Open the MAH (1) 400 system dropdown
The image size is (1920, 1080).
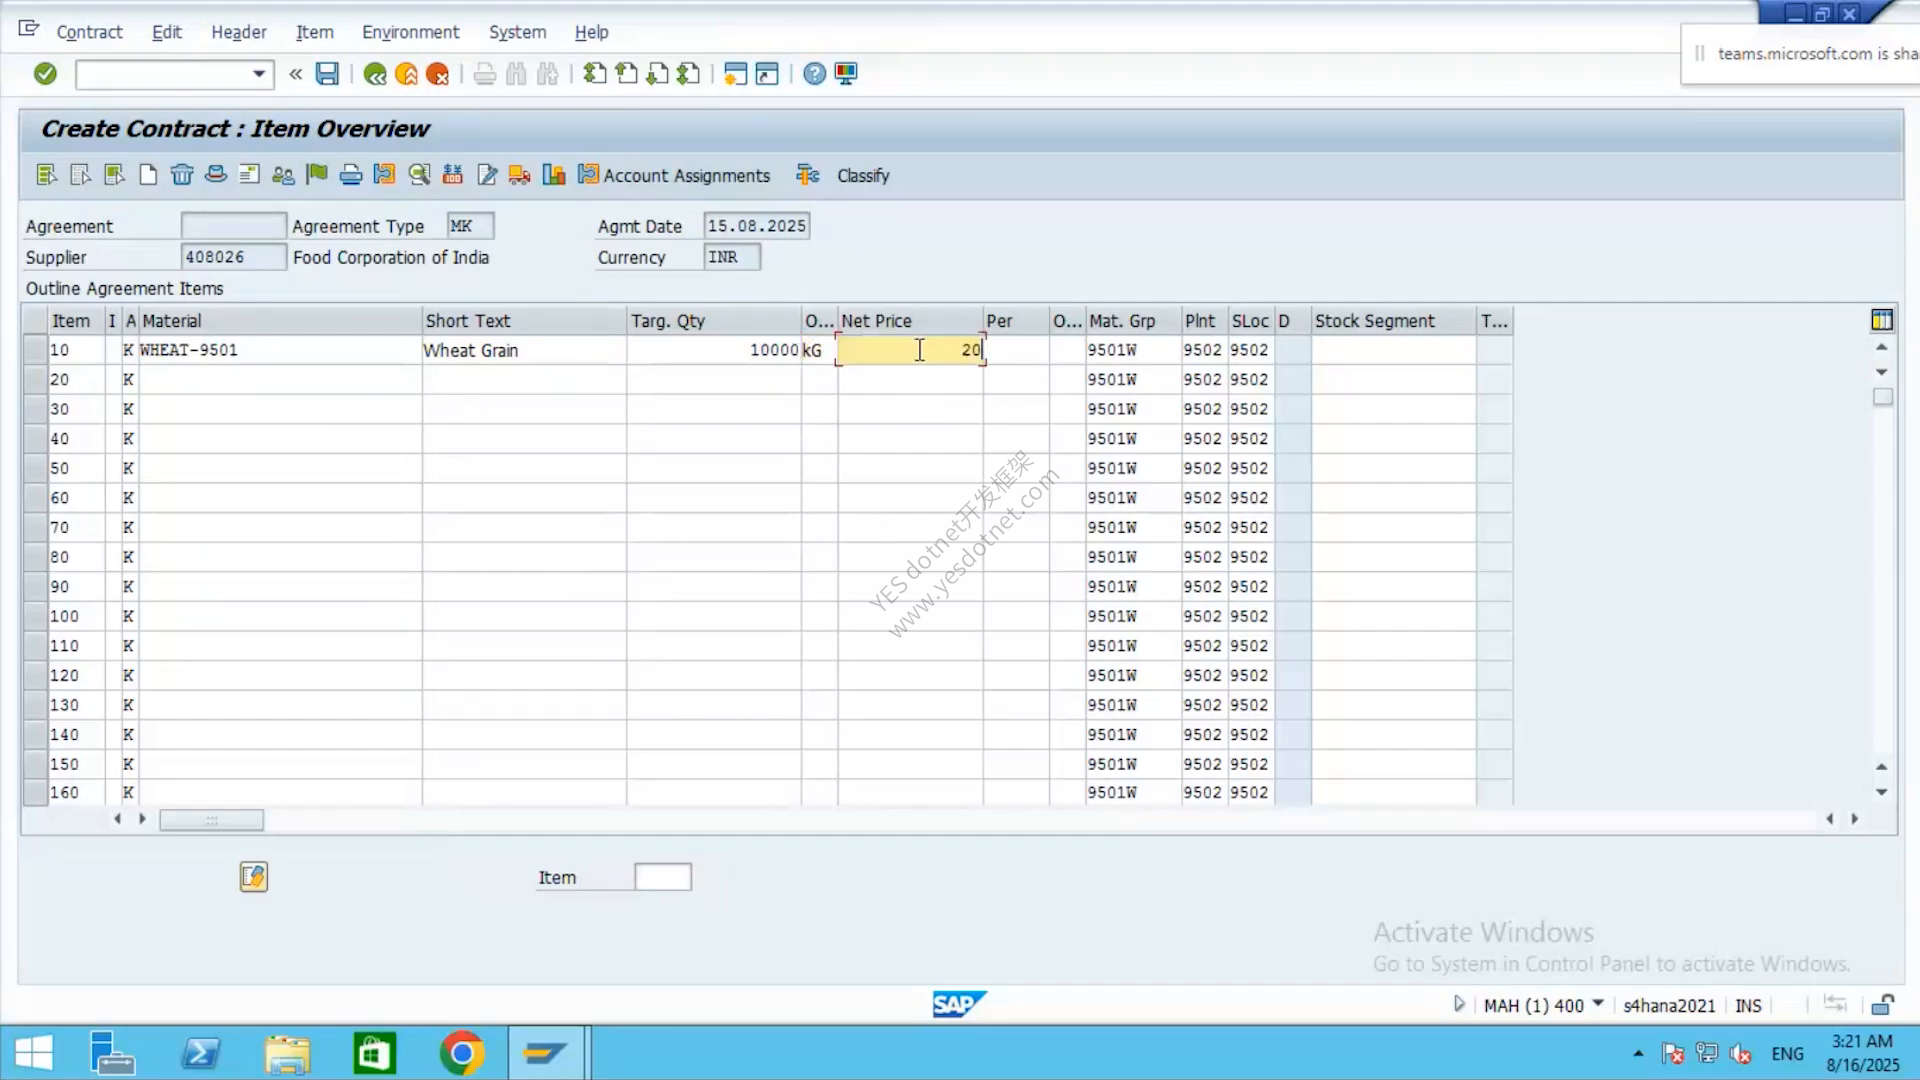pos(1597,1004)
